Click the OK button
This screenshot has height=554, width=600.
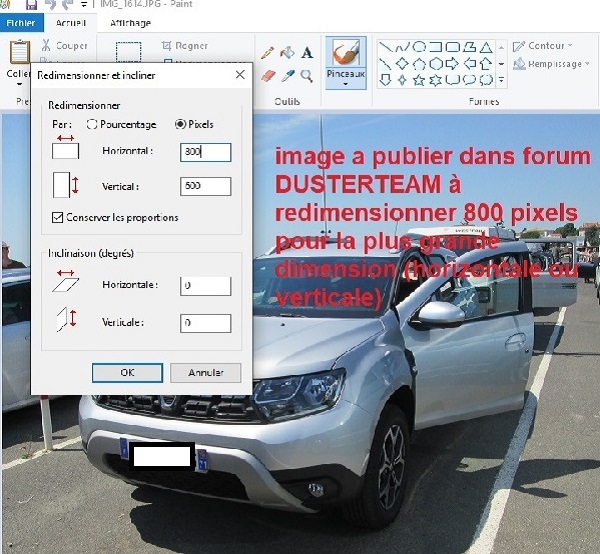point(127,373)
